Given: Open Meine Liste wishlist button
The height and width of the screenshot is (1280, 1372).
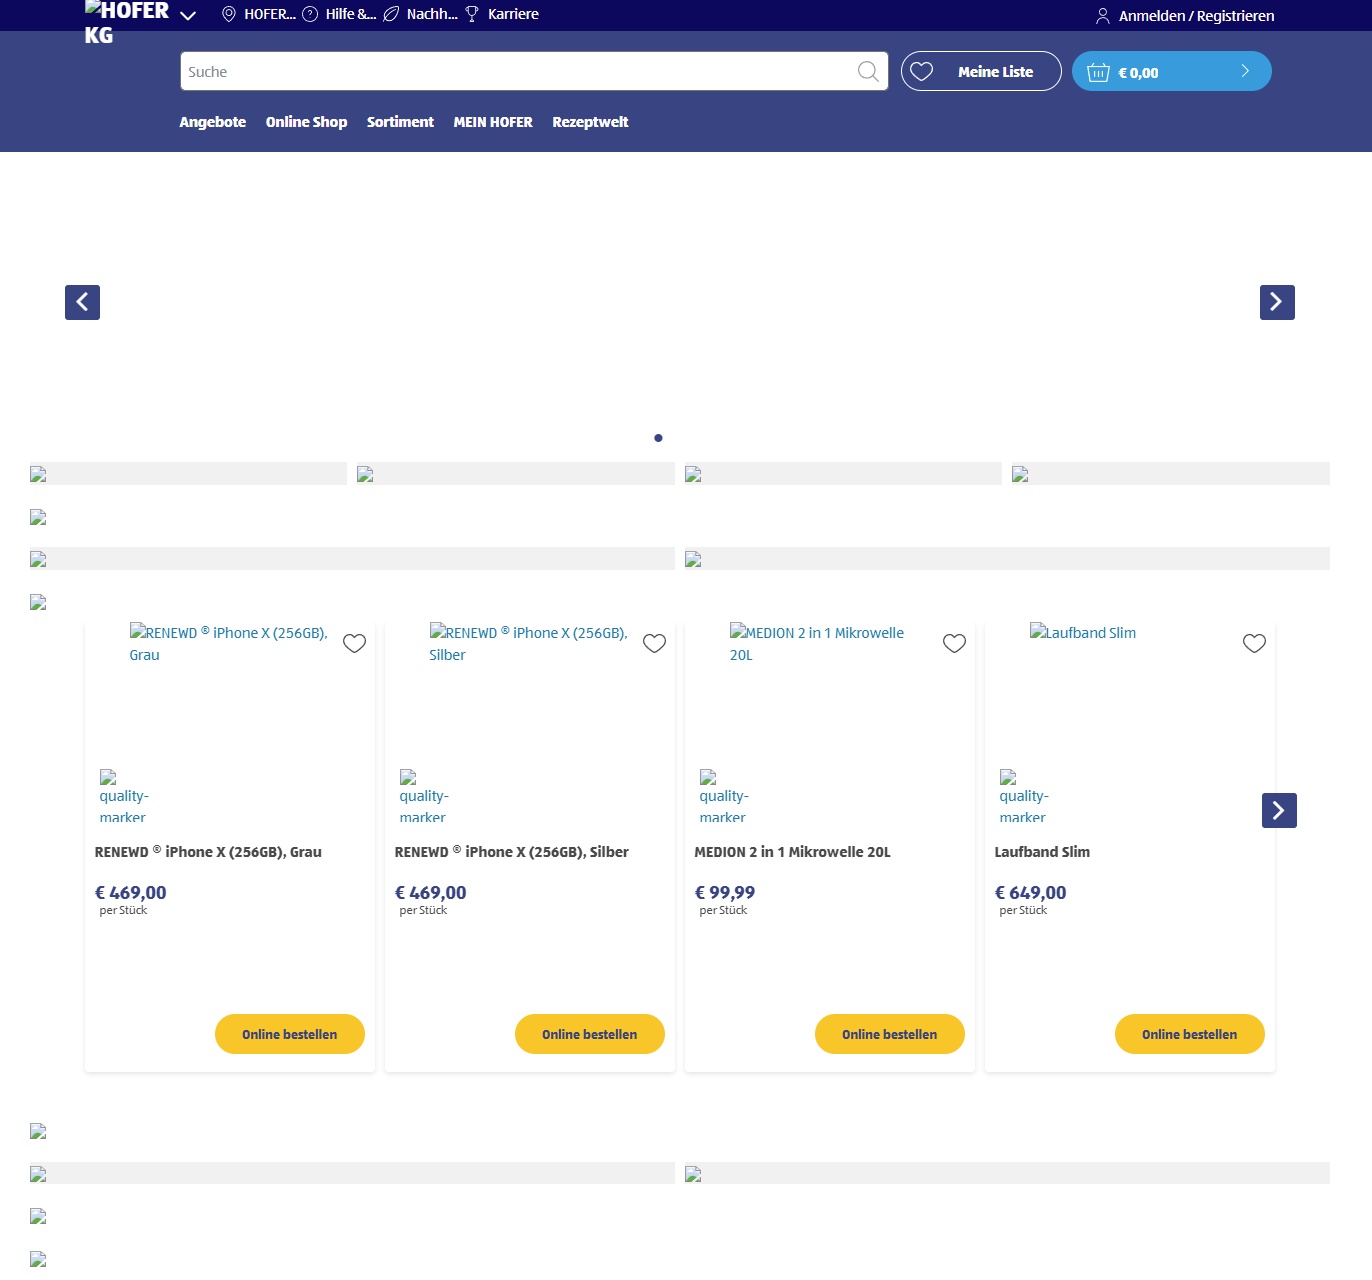Looking at the screenshot, I should [x=981, y=71].
